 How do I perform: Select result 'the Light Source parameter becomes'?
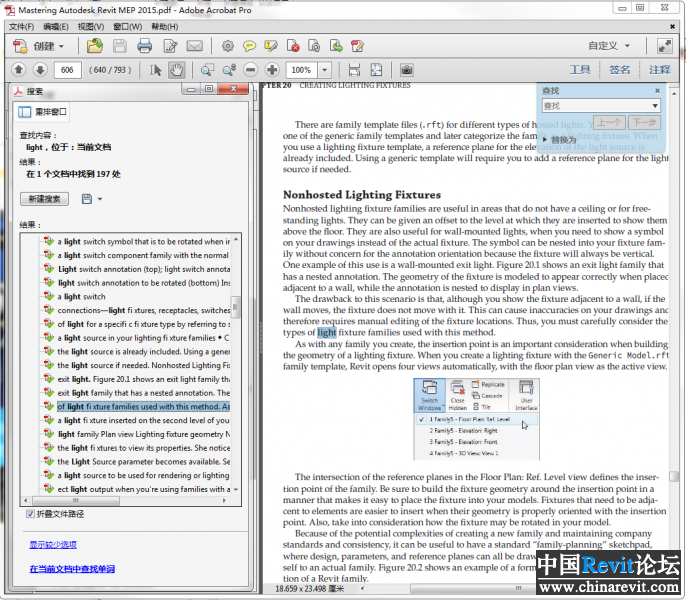[x=144, y=462]
